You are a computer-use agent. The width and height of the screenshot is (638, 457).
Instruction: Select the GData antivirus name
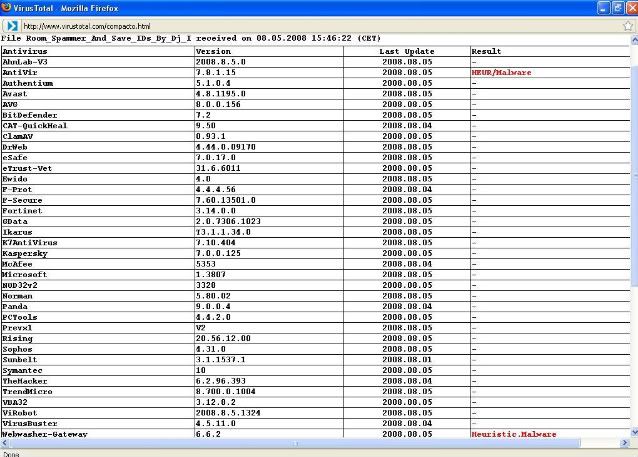(15, 221)
